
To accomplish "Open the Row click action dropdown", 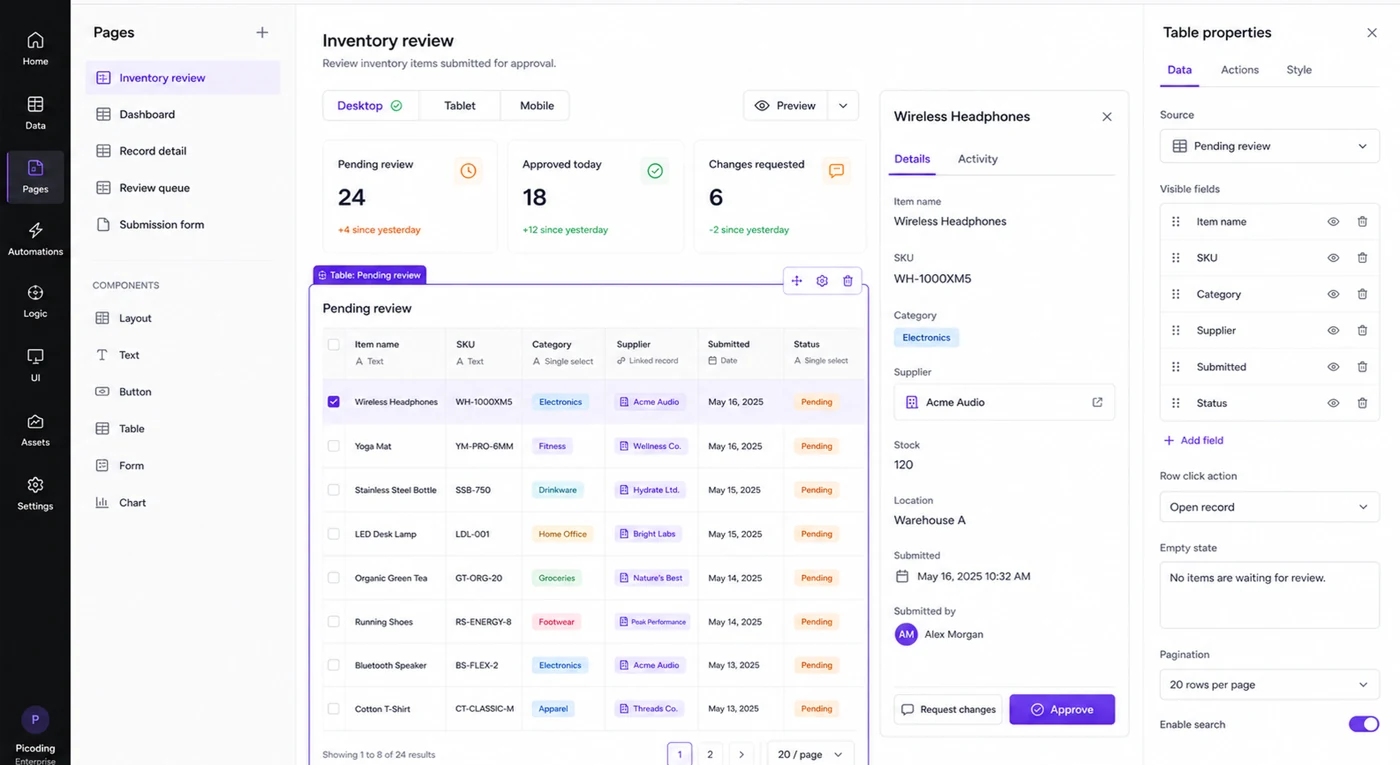I will click(1269, 507).
